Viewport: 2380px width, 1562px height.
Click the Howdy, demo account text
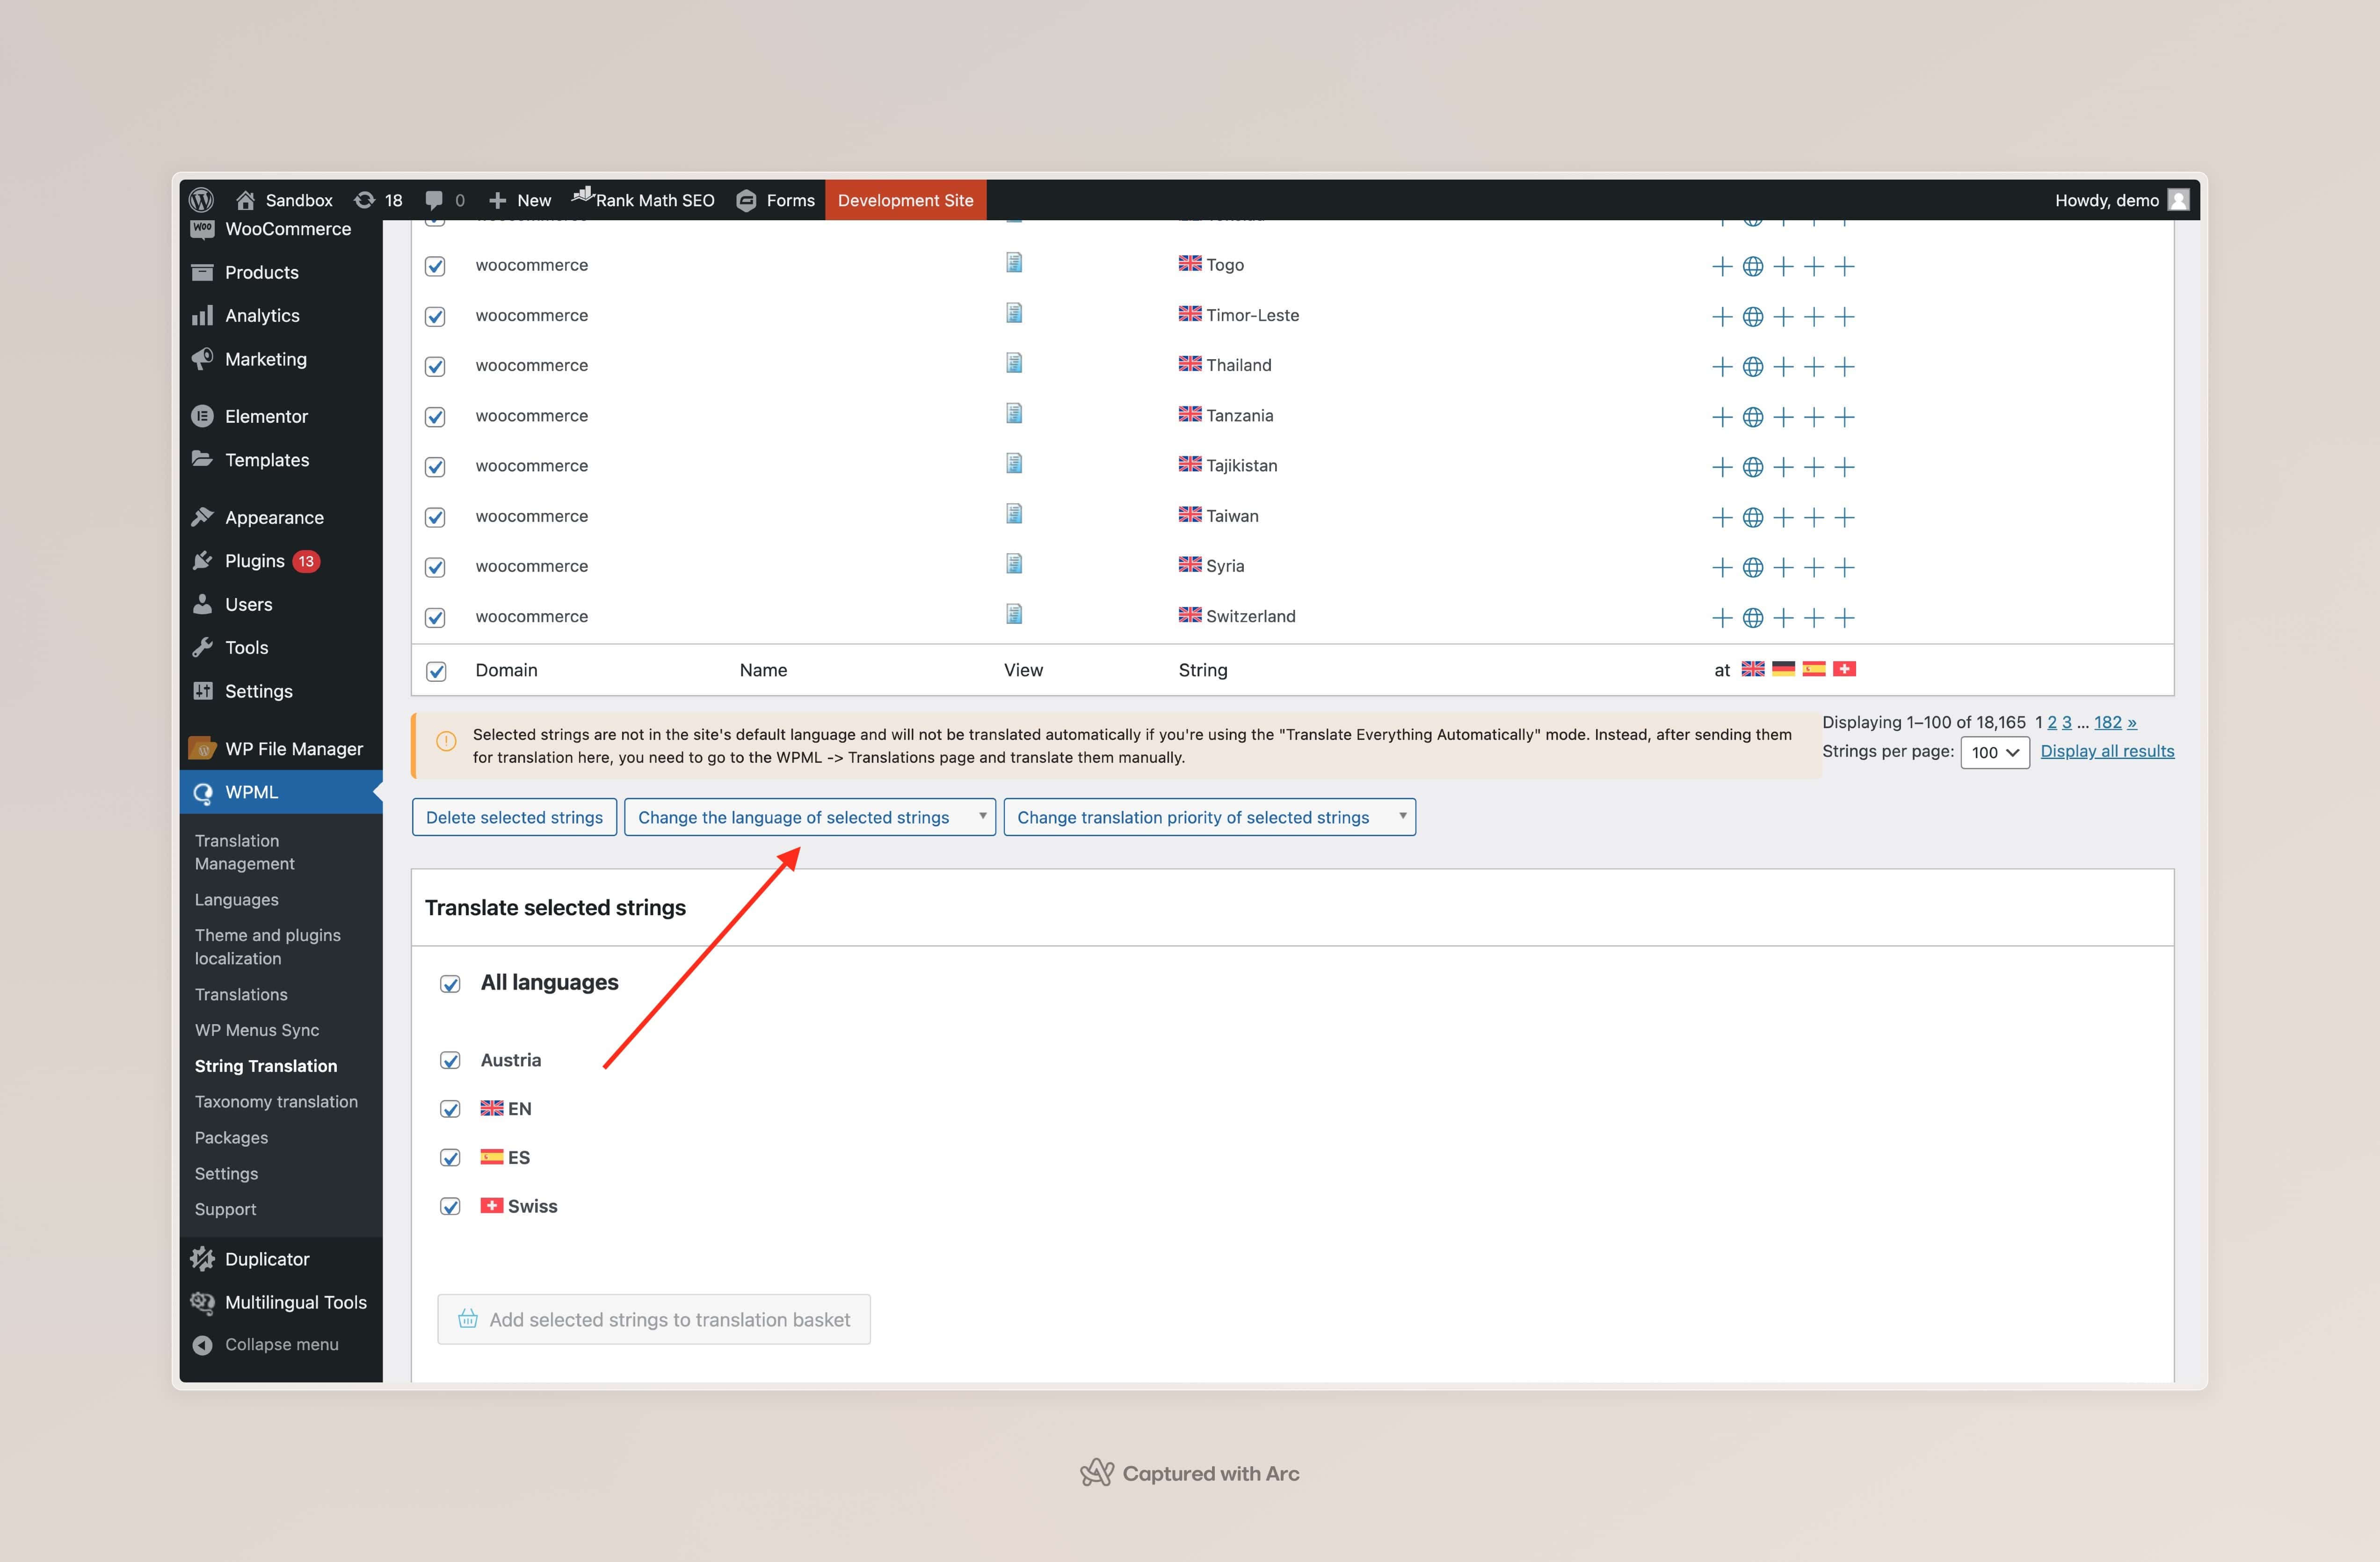click(2106, 200)
